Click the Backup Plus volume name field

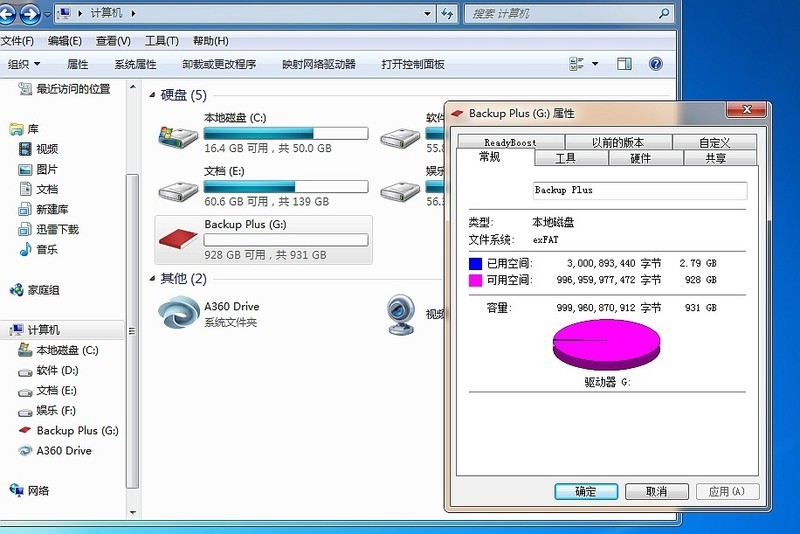(x=640, y=190)
